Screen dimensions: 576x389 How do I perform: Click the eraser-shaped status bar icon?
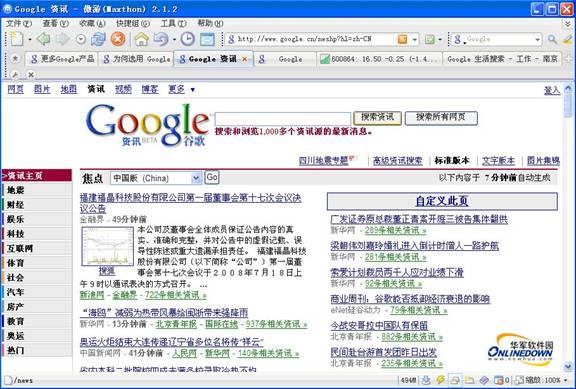pos(484,380)
